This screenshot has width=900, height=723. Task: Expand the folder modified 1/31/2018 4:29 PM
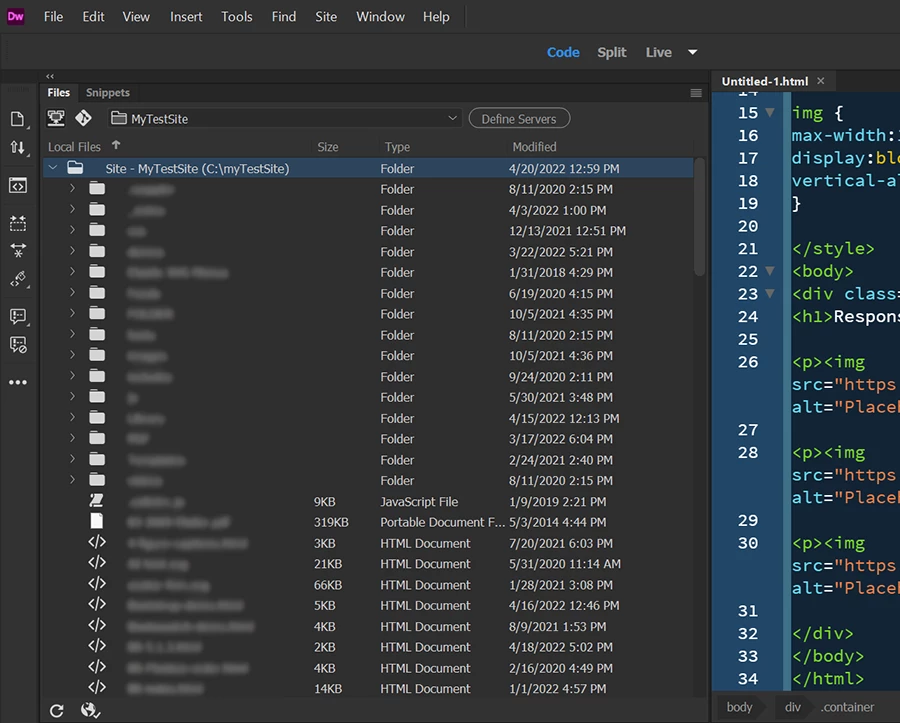pos(72,271)
